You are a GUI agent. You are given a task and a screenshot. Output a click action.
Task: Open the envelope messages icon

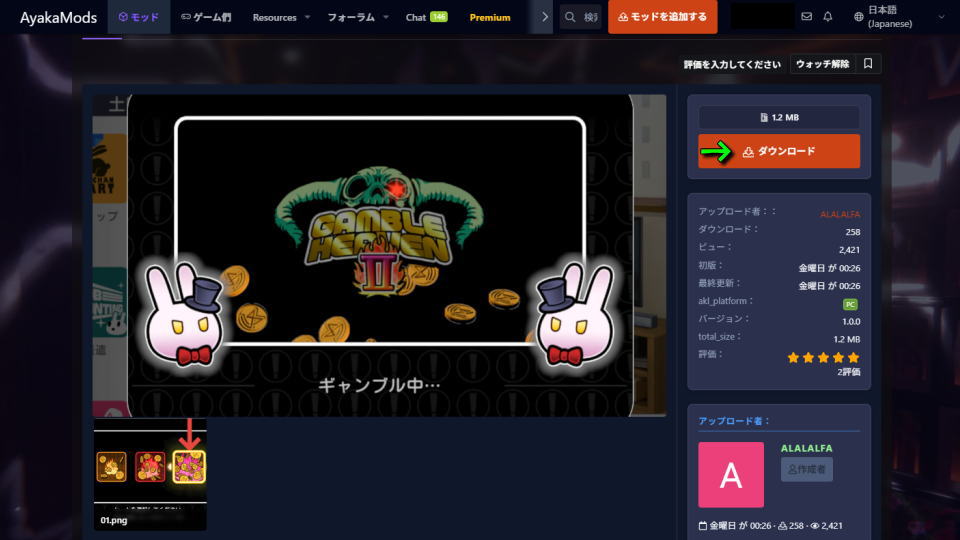[807, 17]
